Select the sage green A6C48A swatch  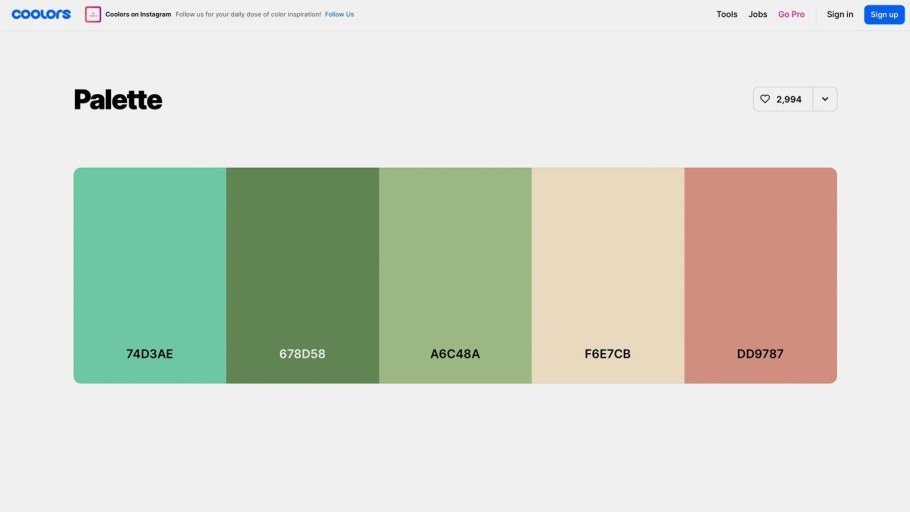click(x=455, y=250)
